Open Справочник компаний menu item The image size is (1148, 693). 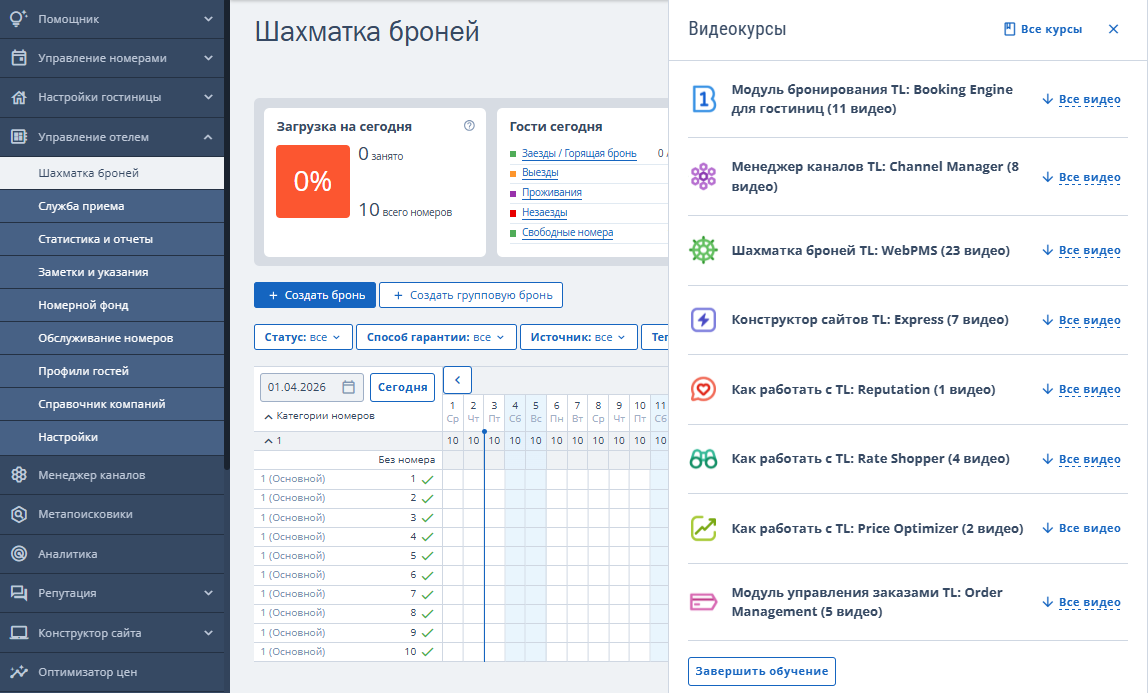(x=112, y=404)
